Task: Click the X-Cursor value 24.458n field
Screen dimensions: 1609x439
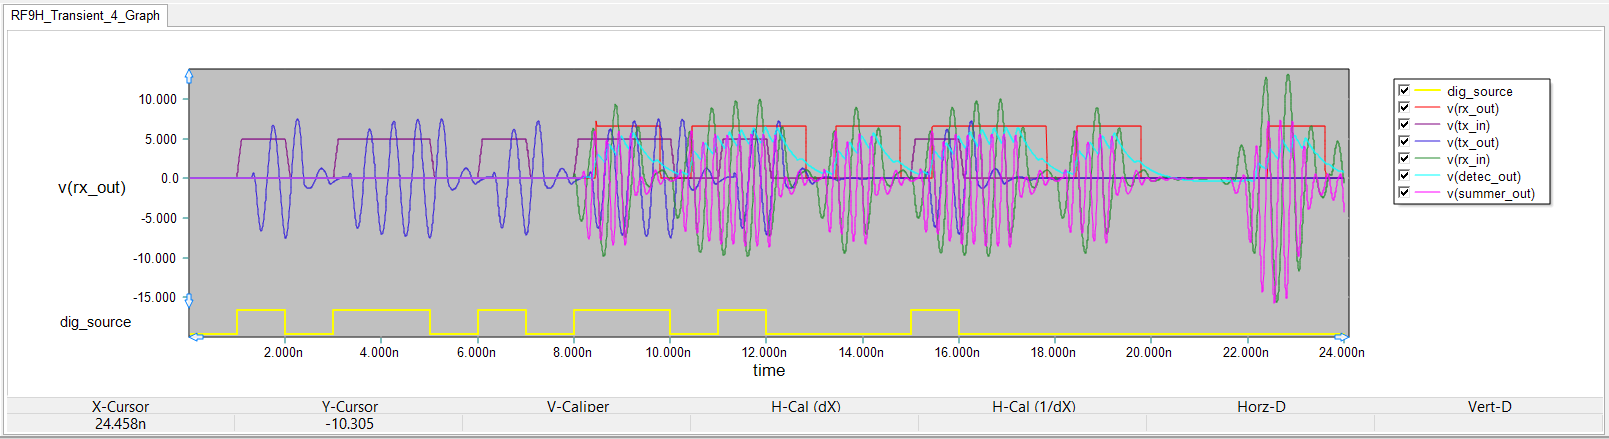Action: (x=120, y=424)
